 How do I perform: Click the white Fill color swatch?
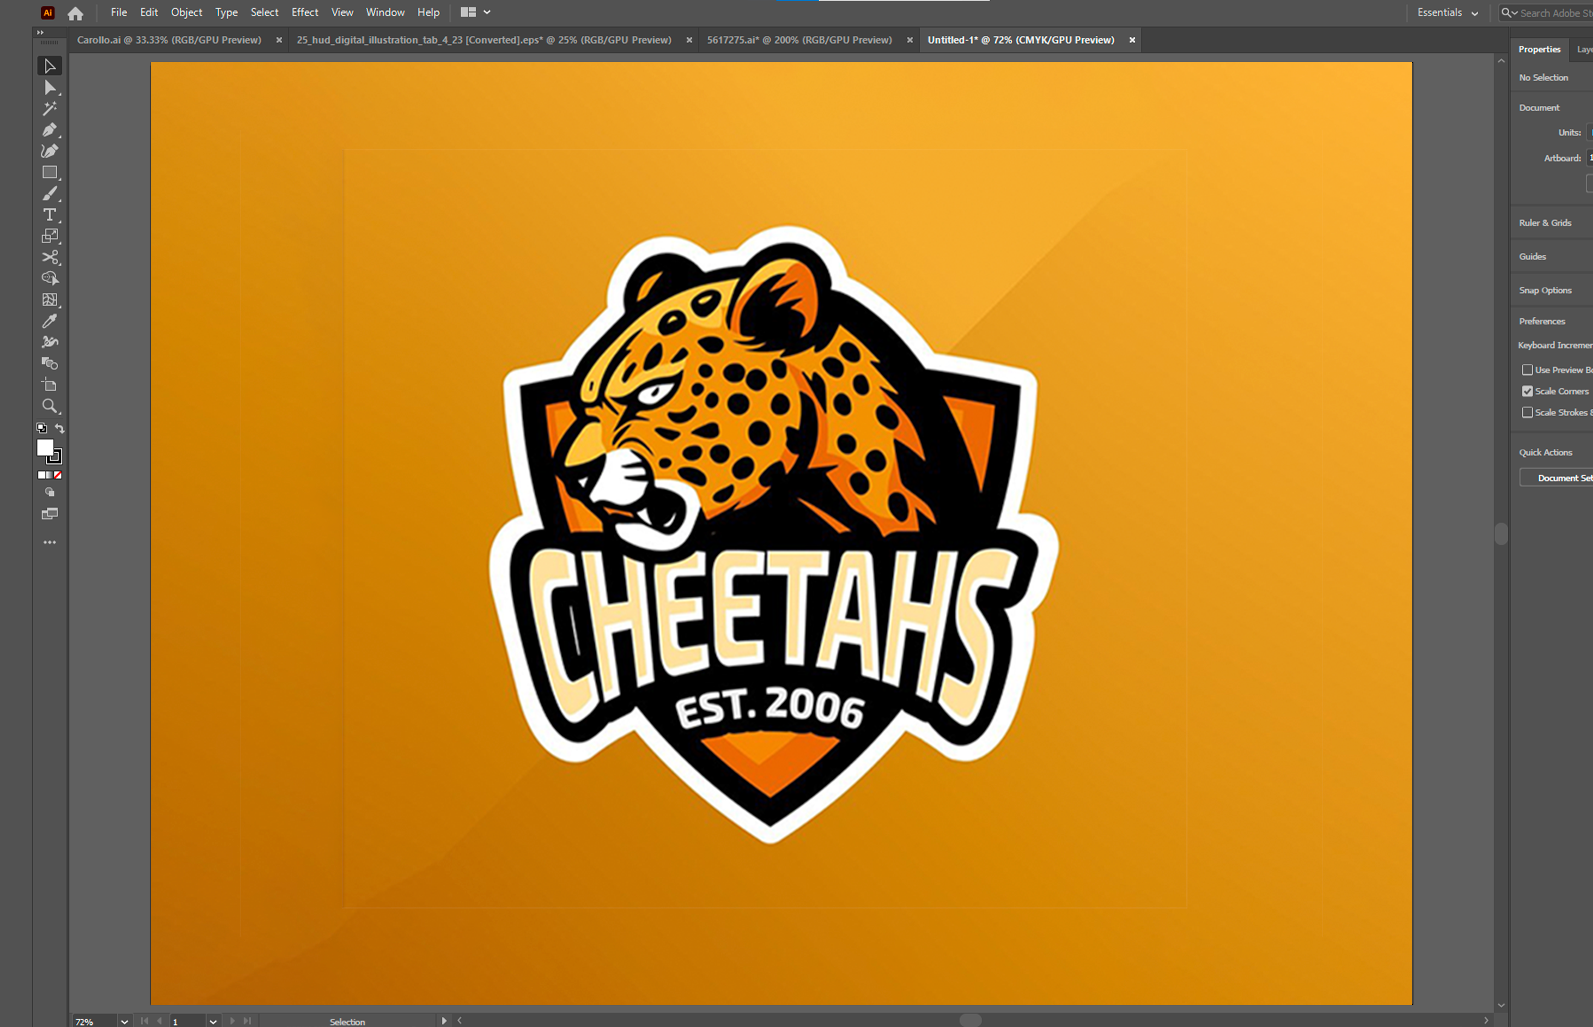point(44,447)
